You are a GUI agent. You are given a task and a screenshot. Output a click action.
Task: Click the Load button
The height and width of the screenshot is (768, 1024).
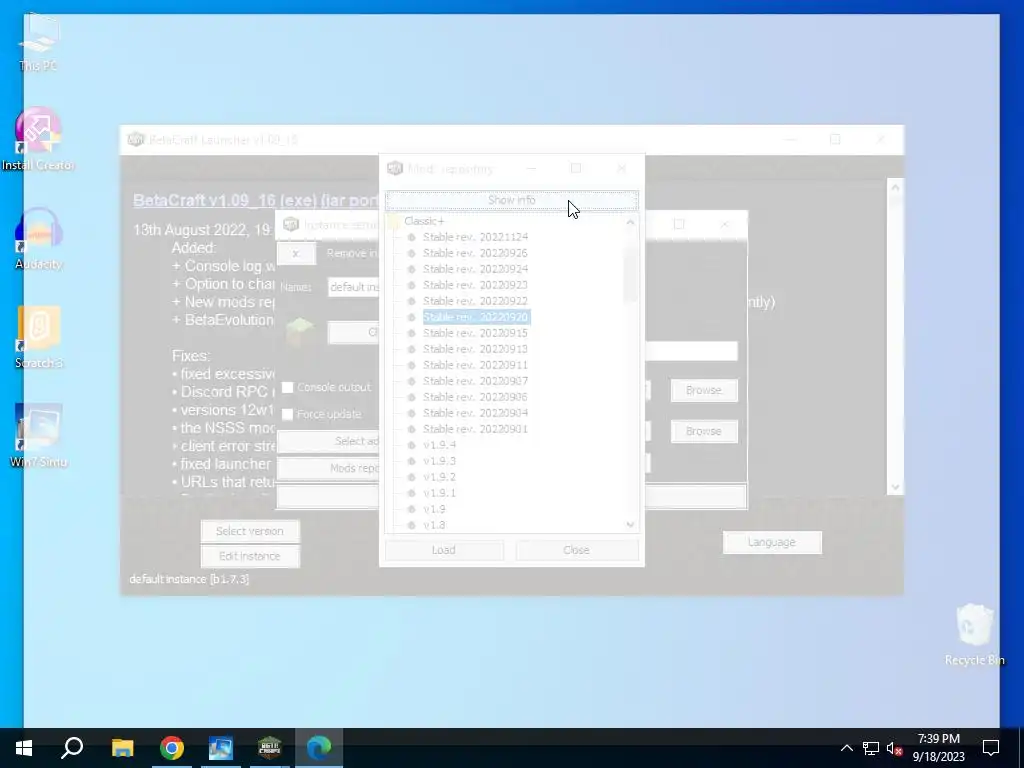pyautogui.click(x=443, y=550)
